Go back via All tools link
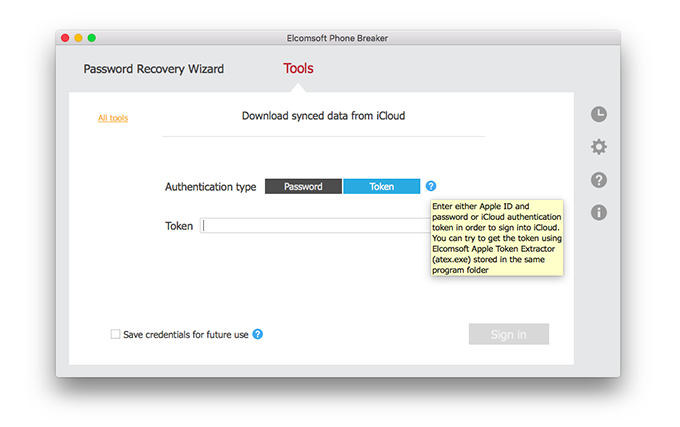Viewport: 680px width, 427px height. point(113,118)
